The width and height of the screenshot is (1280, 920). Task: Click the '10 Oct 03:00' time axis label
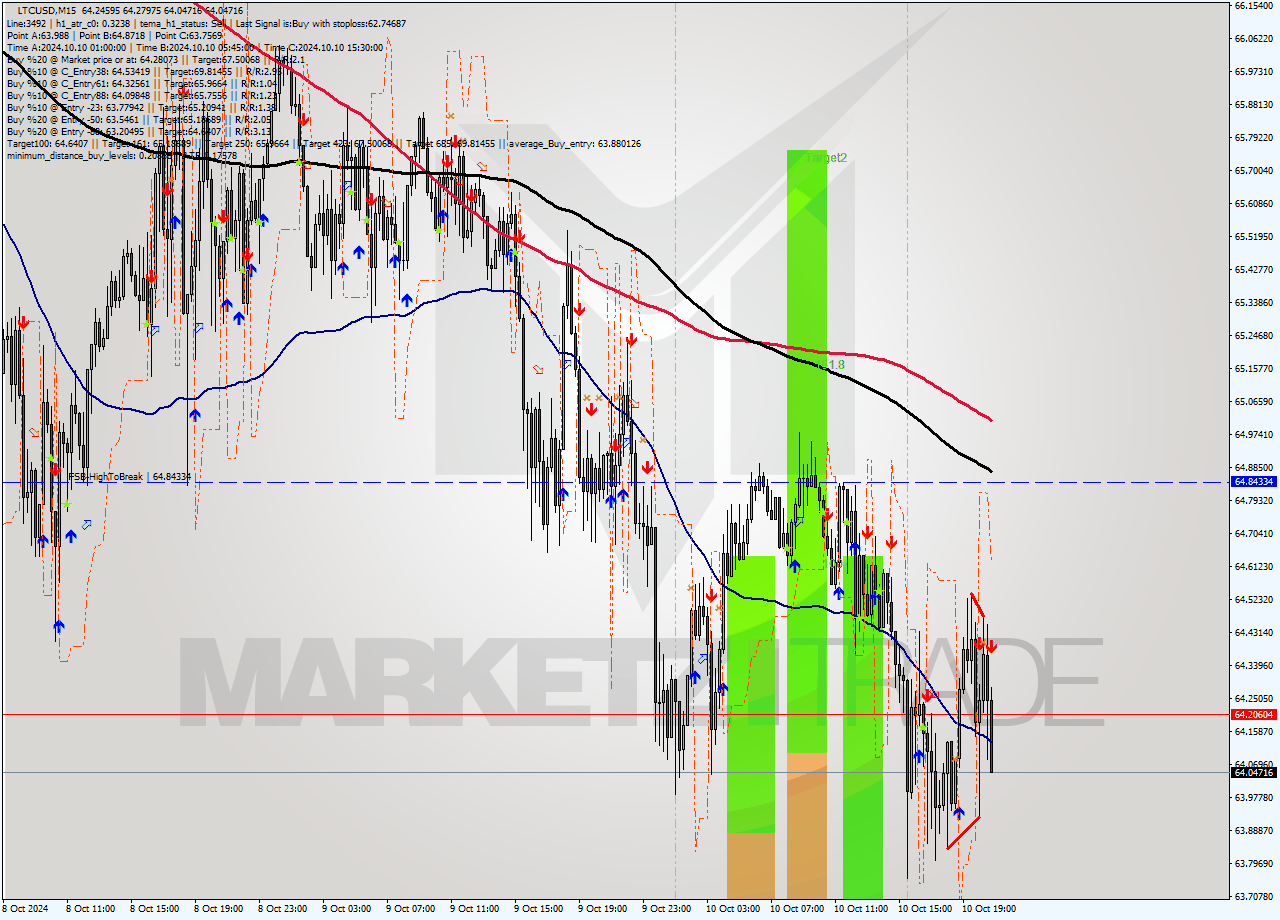pos(733,909)
